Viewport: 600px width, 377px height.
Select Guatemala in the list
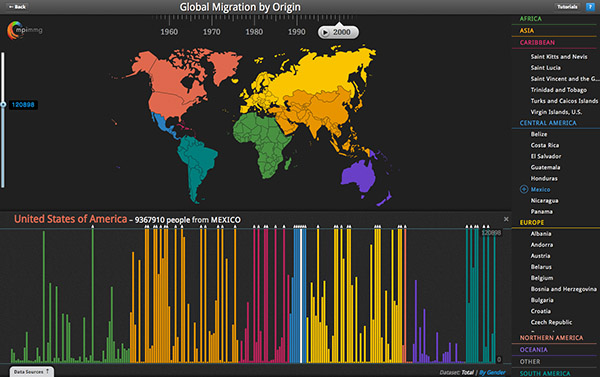click(545, 167)
